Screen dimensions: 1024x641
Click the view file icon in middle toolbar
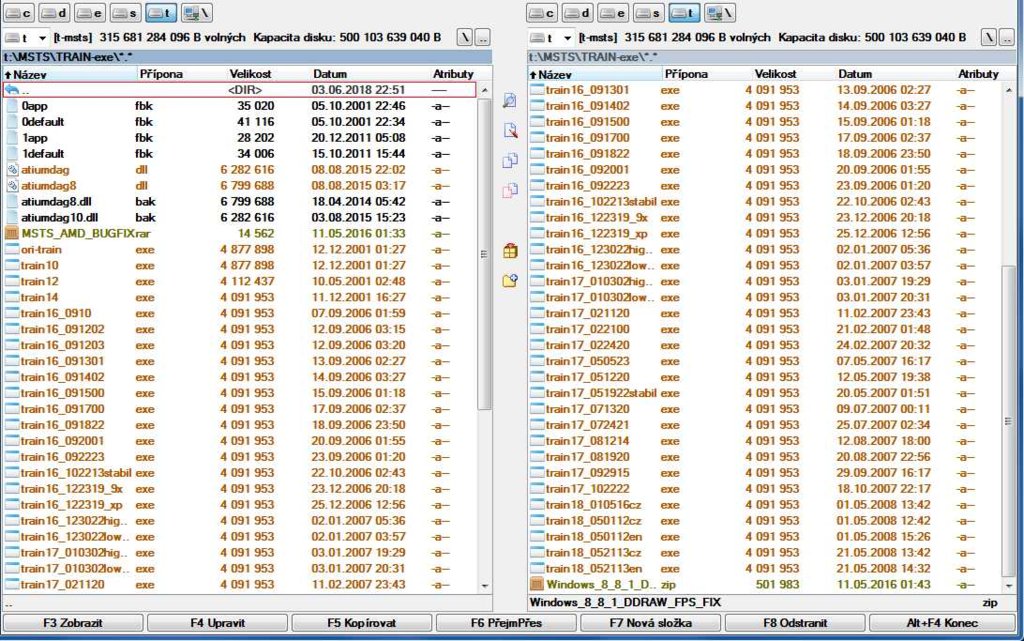tap(510, 101)
